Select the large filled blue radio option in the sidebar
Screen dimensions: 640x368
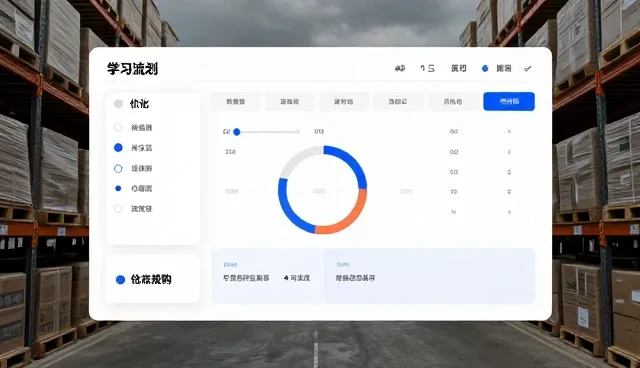click(118, 148)
